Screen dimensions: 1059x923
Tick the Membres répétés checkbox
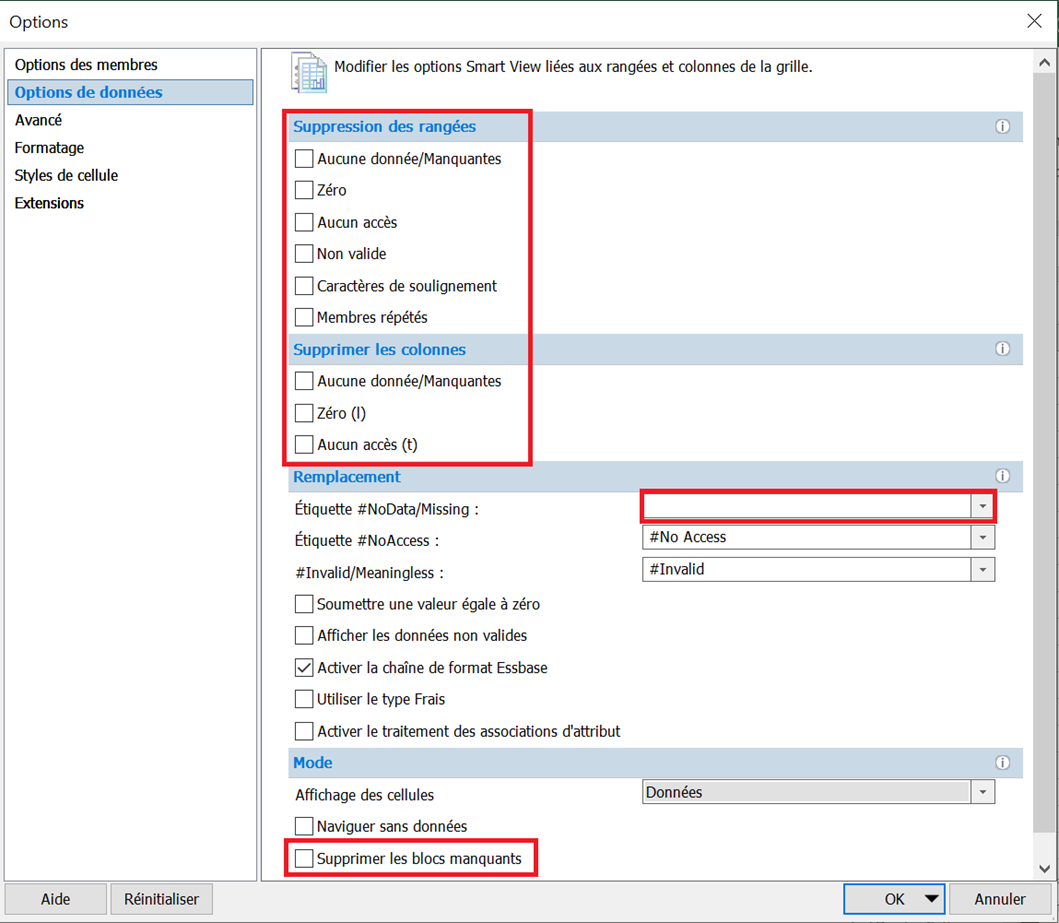(304, 318)
